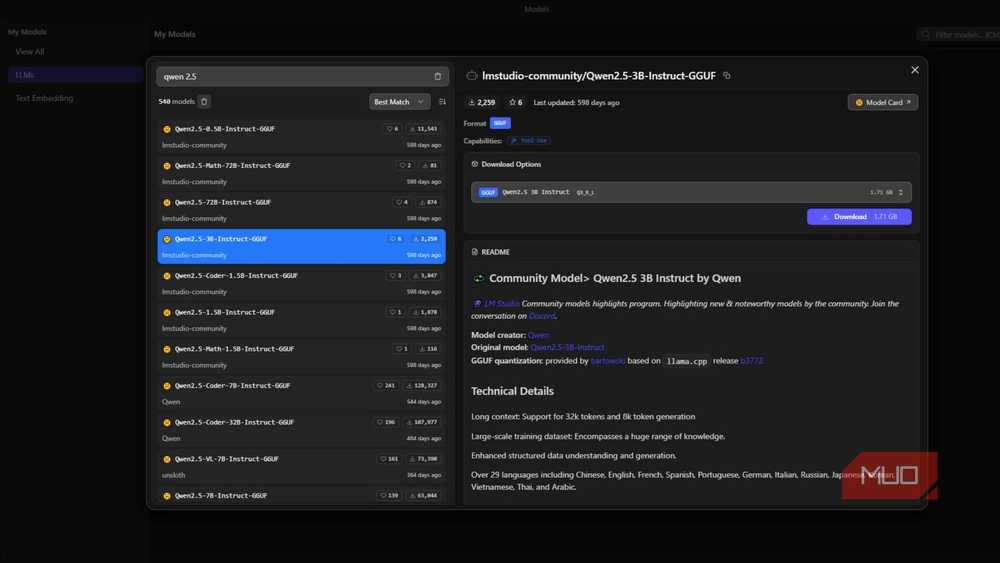Select Qwen2.5-72B-Instruct-GGUF in results
1000x563 pixels.
301,210
